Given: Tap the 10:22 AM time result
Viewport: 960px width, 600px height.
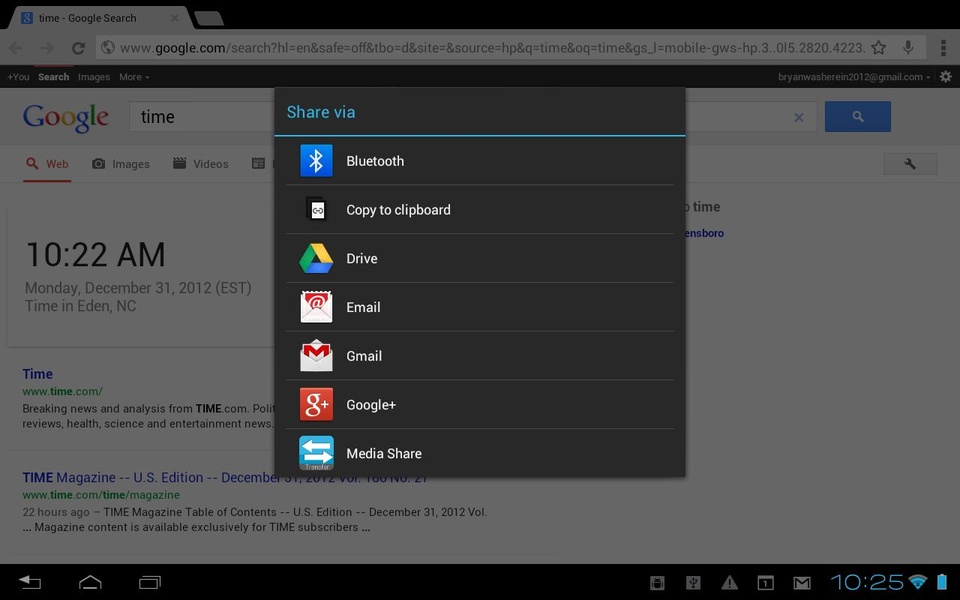Looking at the screenshot, I should click(x=96, y=255).
